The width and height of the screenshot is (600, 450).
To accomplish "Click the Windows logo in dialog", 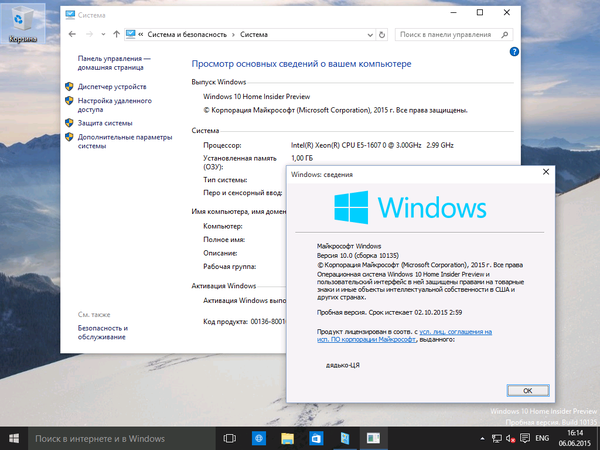I will click(351, 207).
